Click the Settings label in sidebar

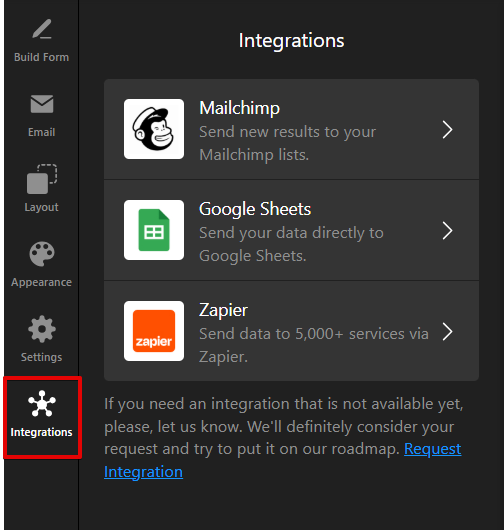point(42,357)
